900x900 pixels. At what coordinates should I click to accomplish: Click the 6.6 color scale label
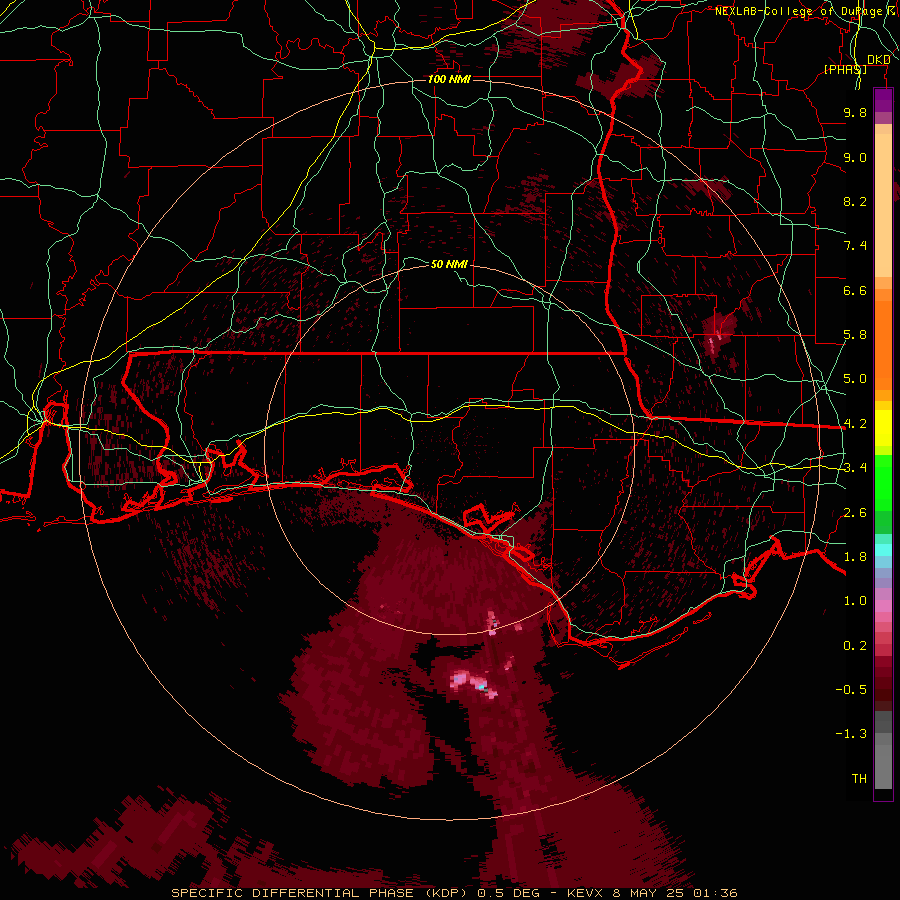855,290
